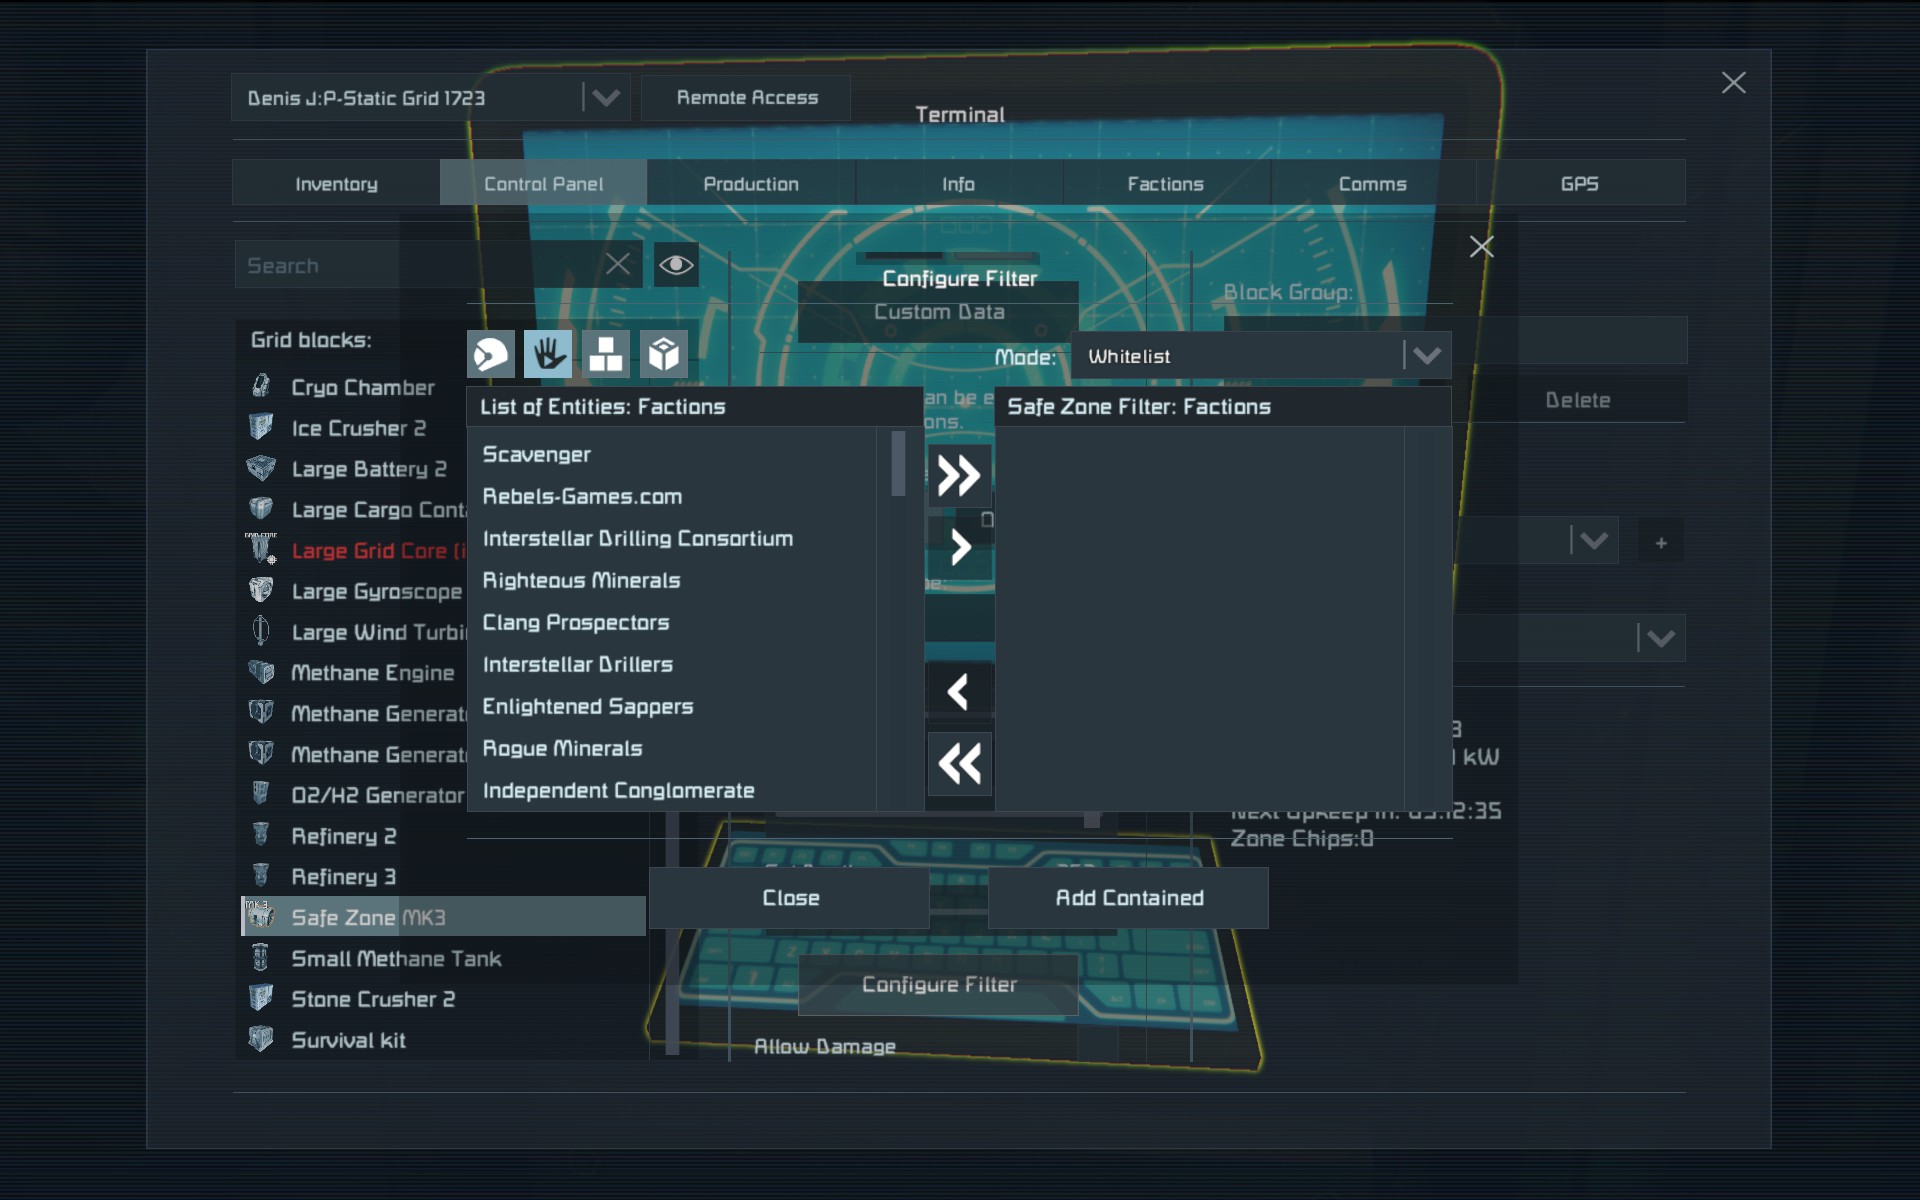1920x1200 pixels.
Task: Select the grids stacked-blocks filter icon
Action: point(606,354)
